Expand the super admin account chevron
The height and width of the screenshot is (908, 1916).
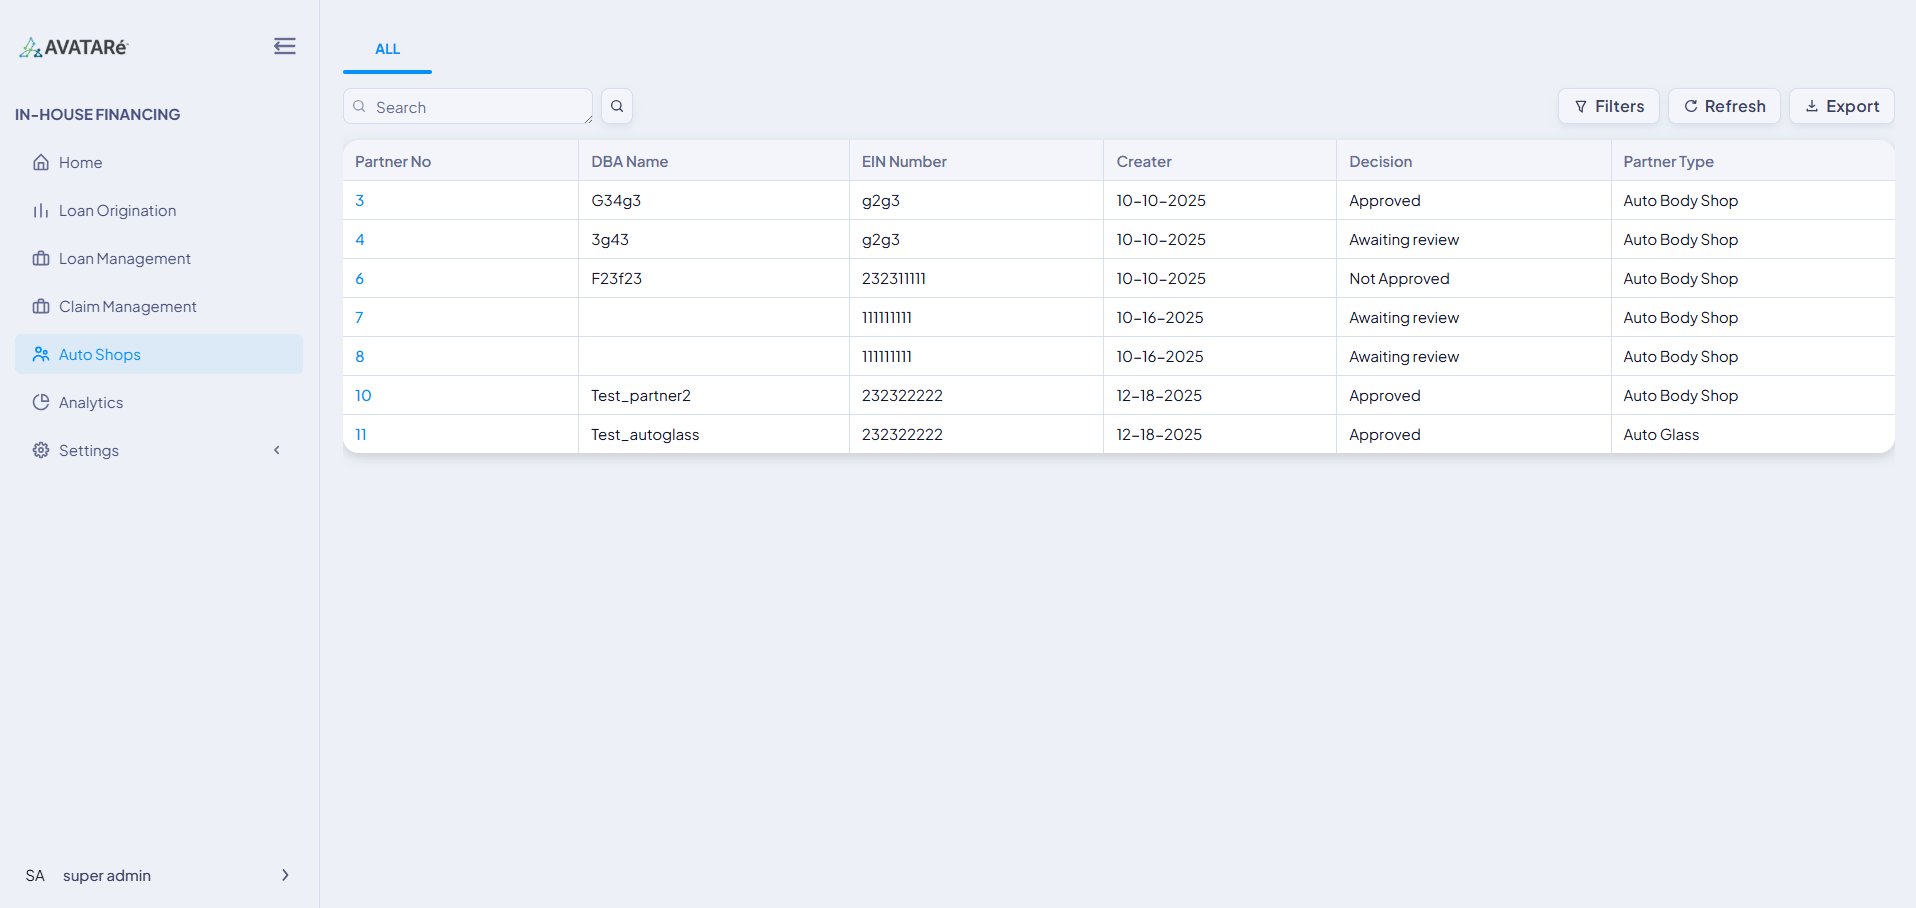point(285,875)
